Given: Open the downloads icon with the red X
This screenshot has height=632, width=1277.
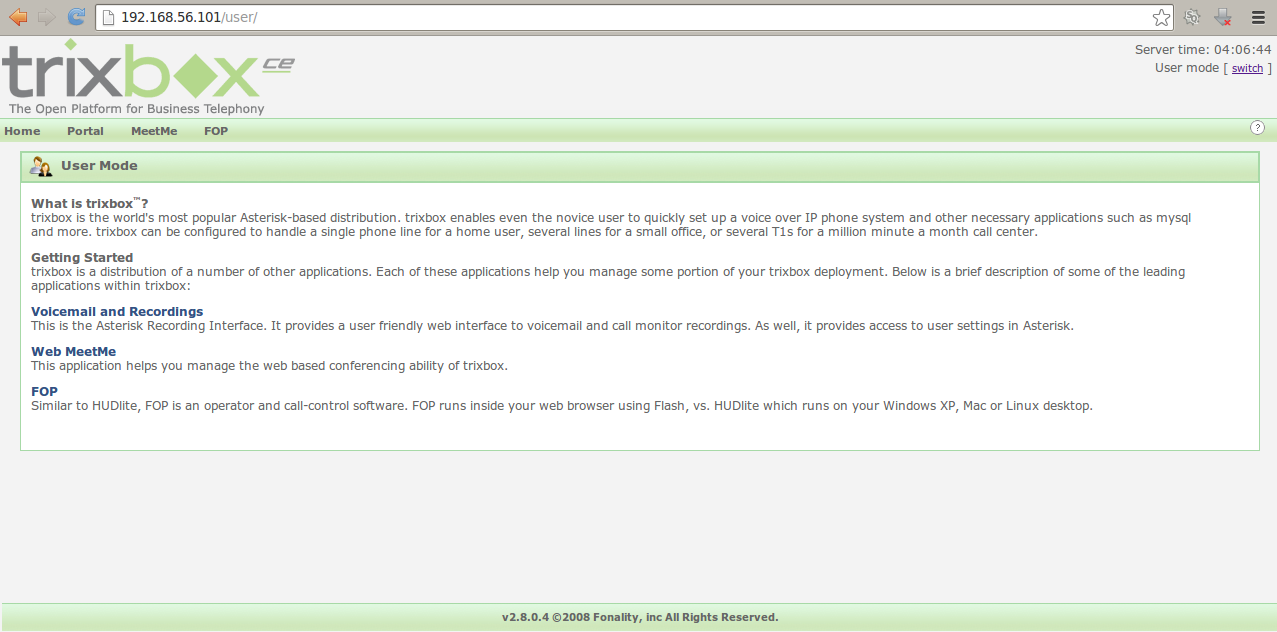Looking at the screenshot, I should (x=1221, y=17).
